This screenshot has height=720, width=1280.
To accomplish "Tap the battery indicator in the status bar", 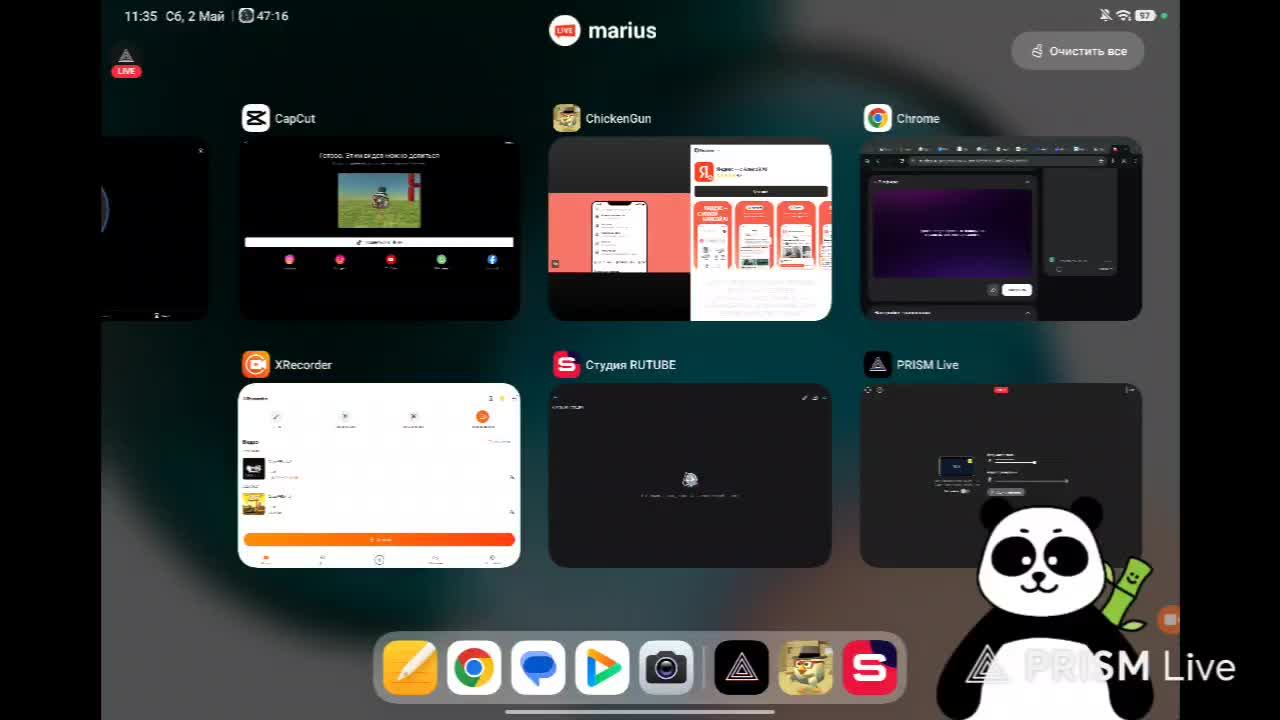I will point(1145,16).
